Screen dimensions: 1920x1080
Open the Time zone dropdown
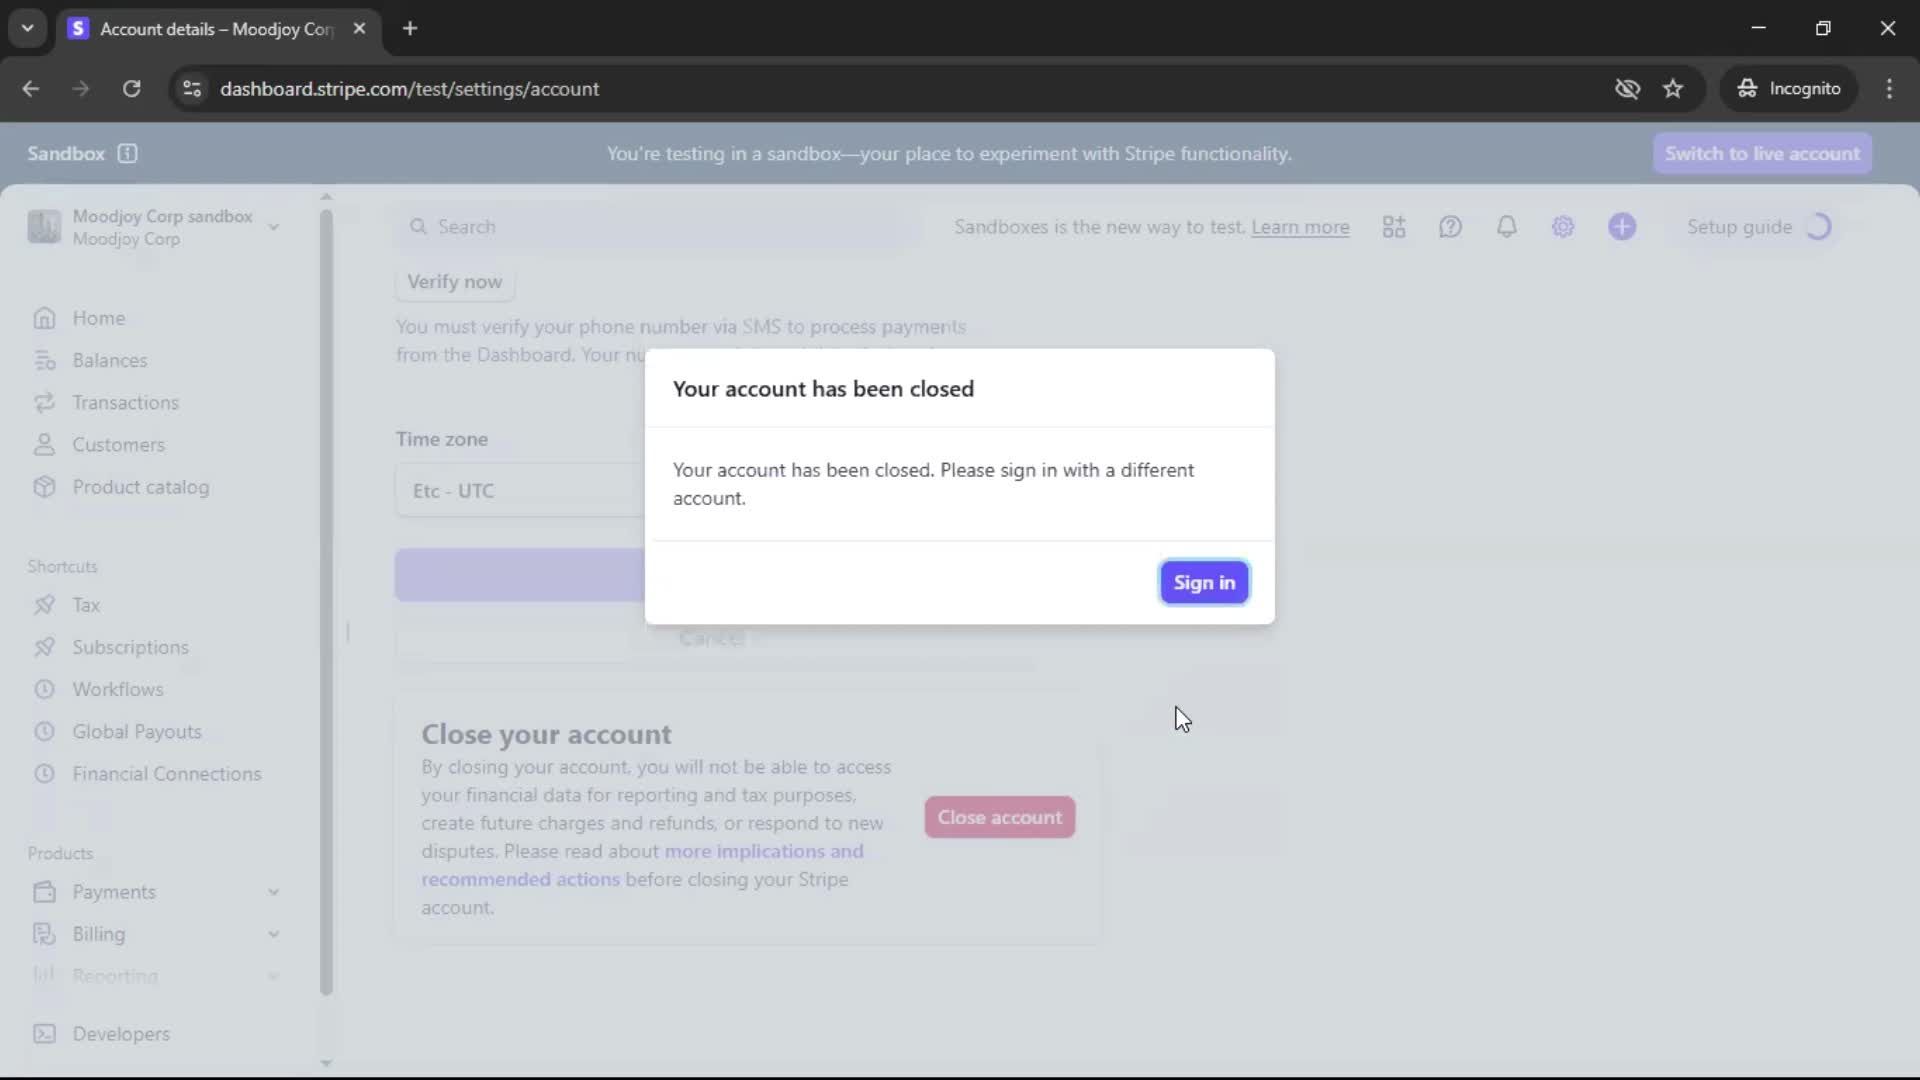pos(520,491)
